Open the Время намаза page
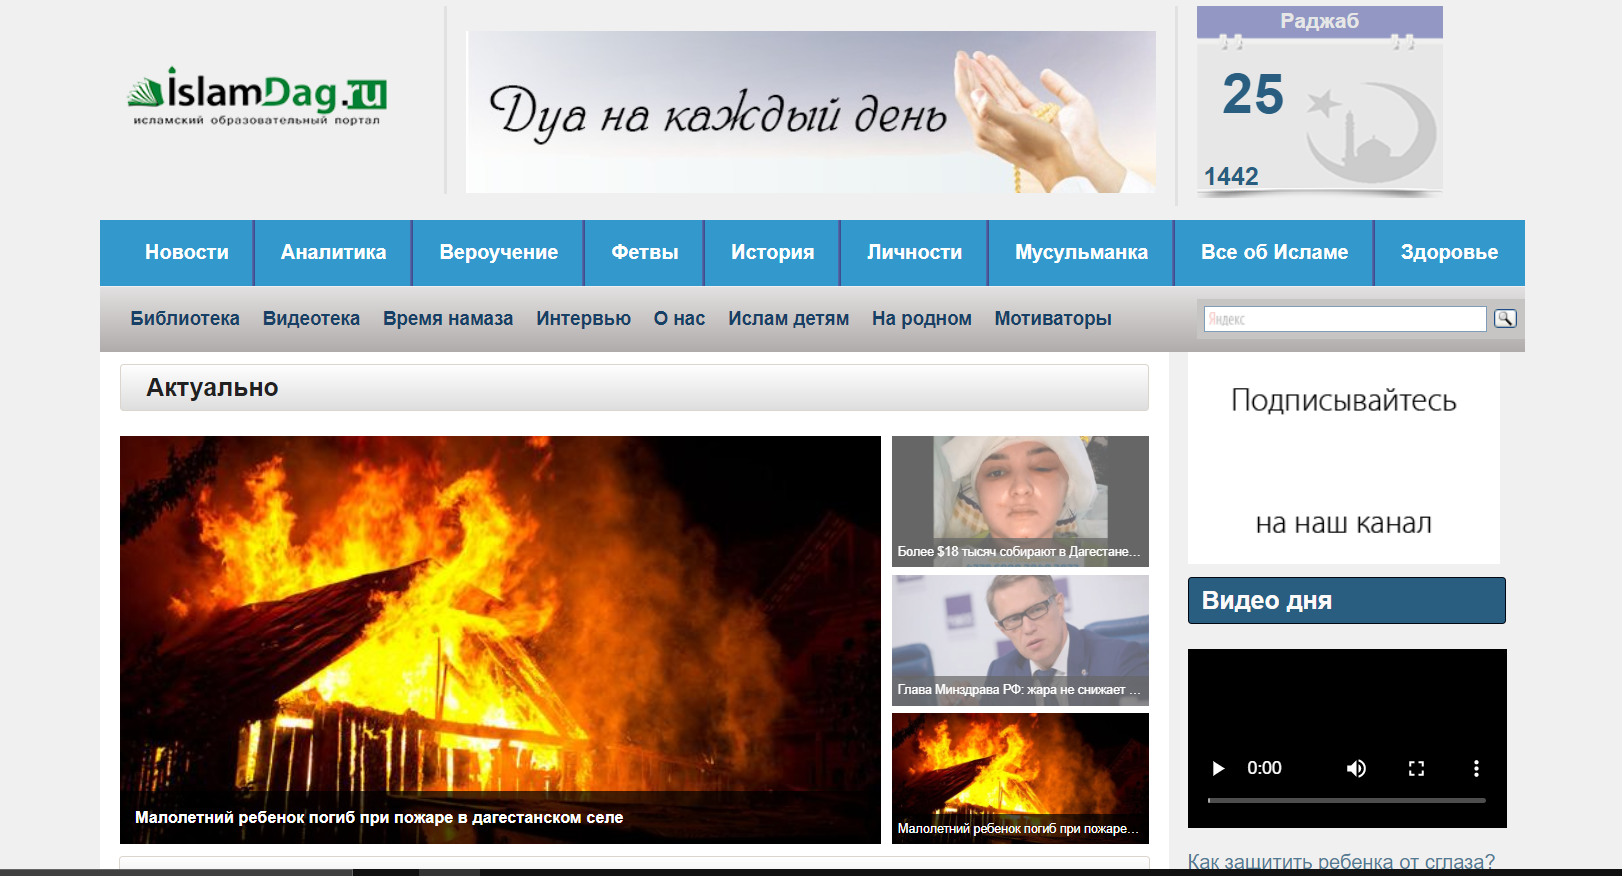 tap(447, 319)
